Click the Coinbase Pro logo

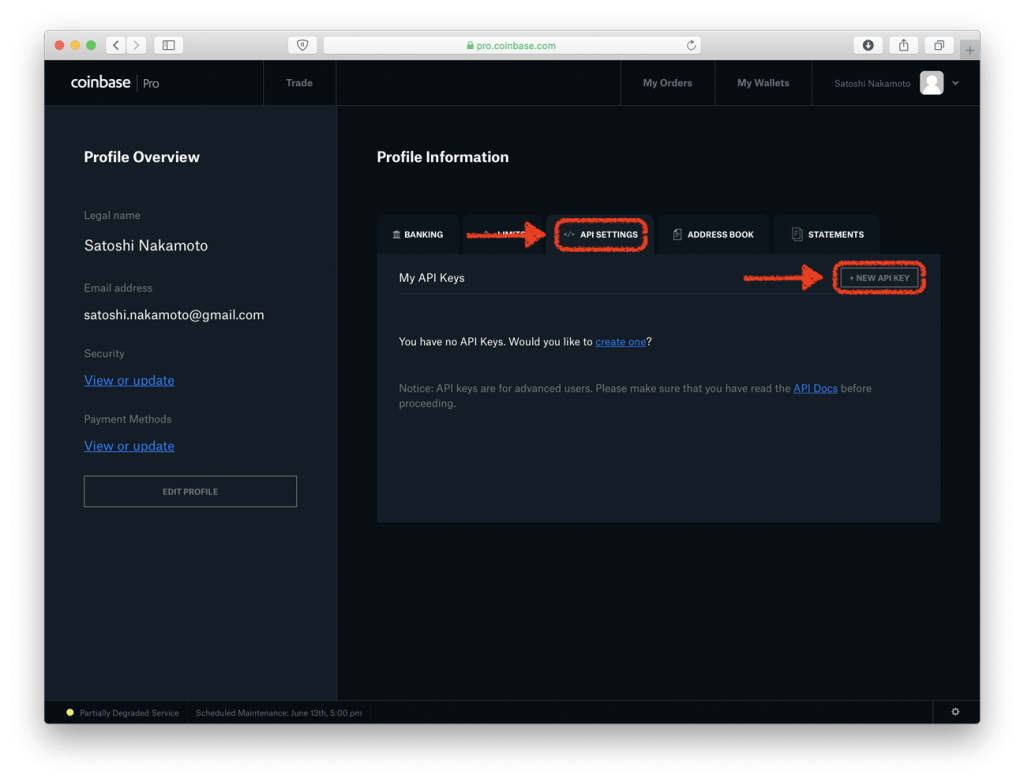pyautogui.click(x=115, y=83)
